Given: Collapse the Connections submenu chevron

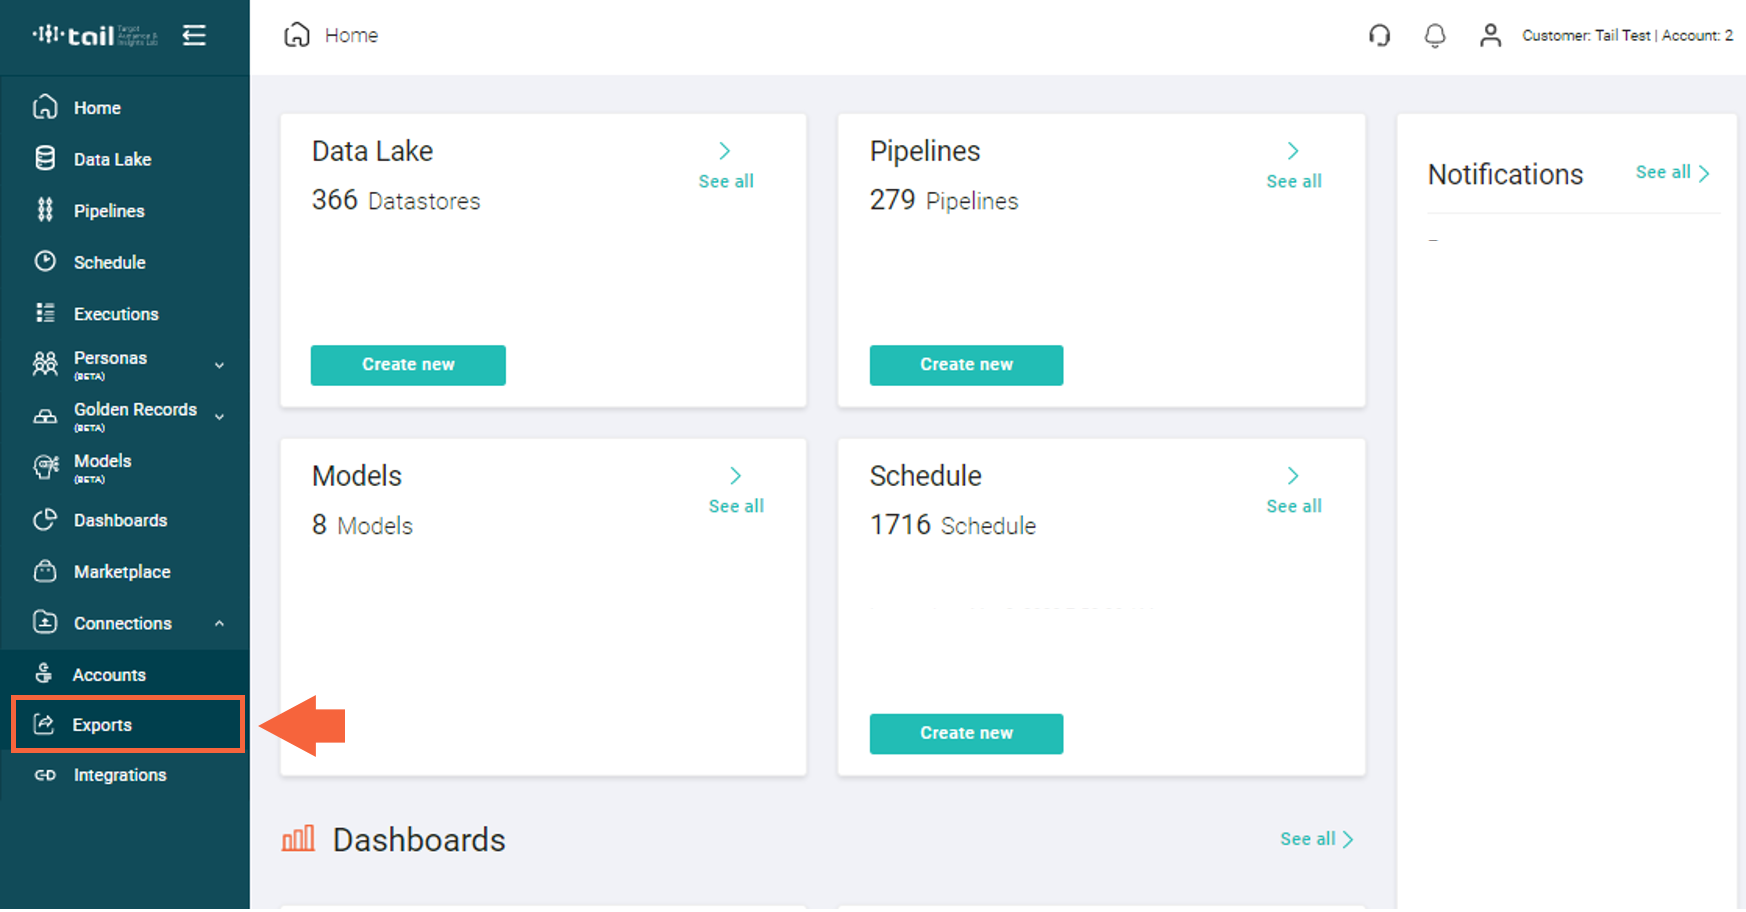Looking at the screenshot, I should [x=219, y=623].
